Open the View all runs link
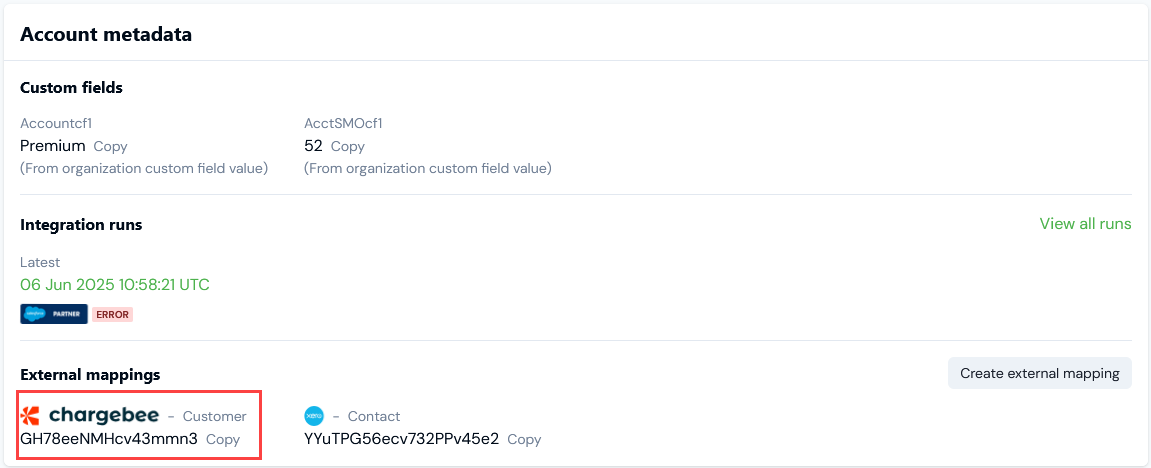 (1085, 224)
